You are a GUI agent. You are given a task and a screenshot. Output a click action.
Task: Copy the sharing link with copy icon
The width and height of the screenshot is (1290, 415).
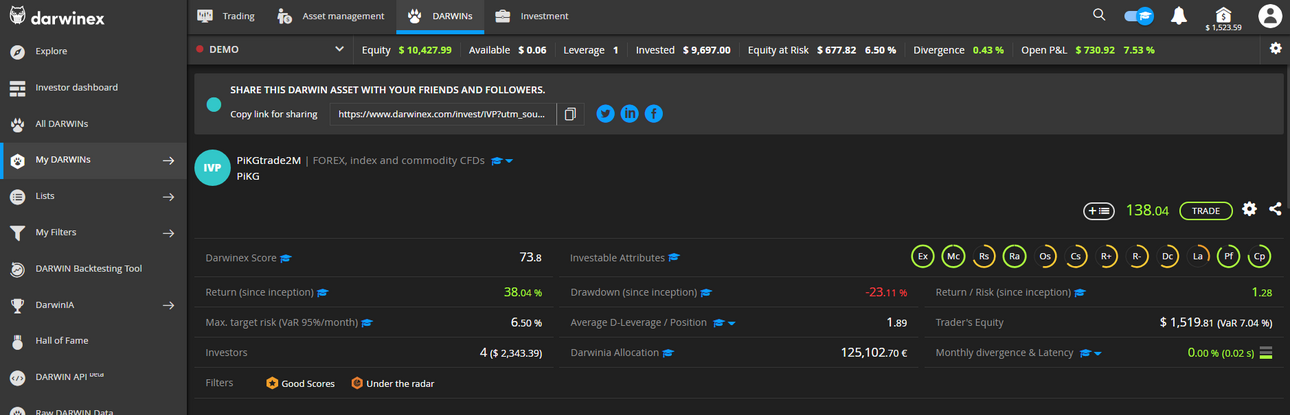(x=570, y=114)
